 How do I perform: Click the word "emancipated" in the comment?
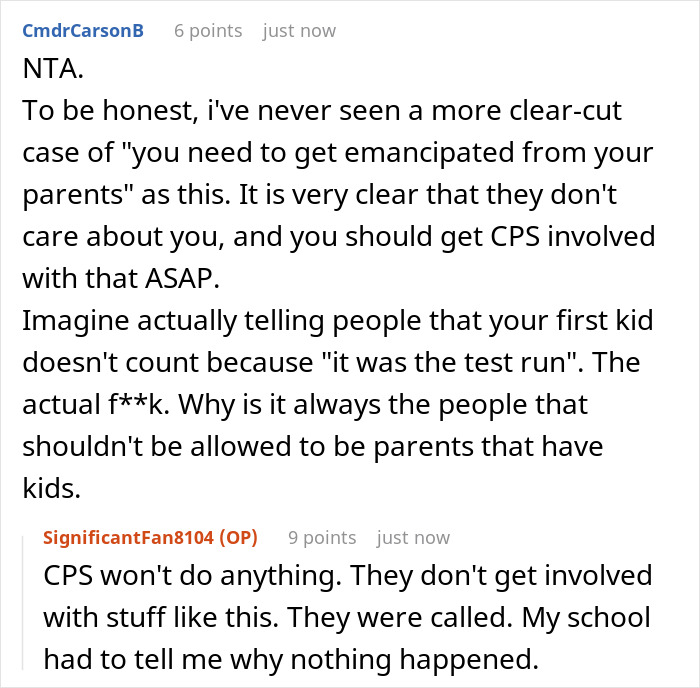(429, 153)
